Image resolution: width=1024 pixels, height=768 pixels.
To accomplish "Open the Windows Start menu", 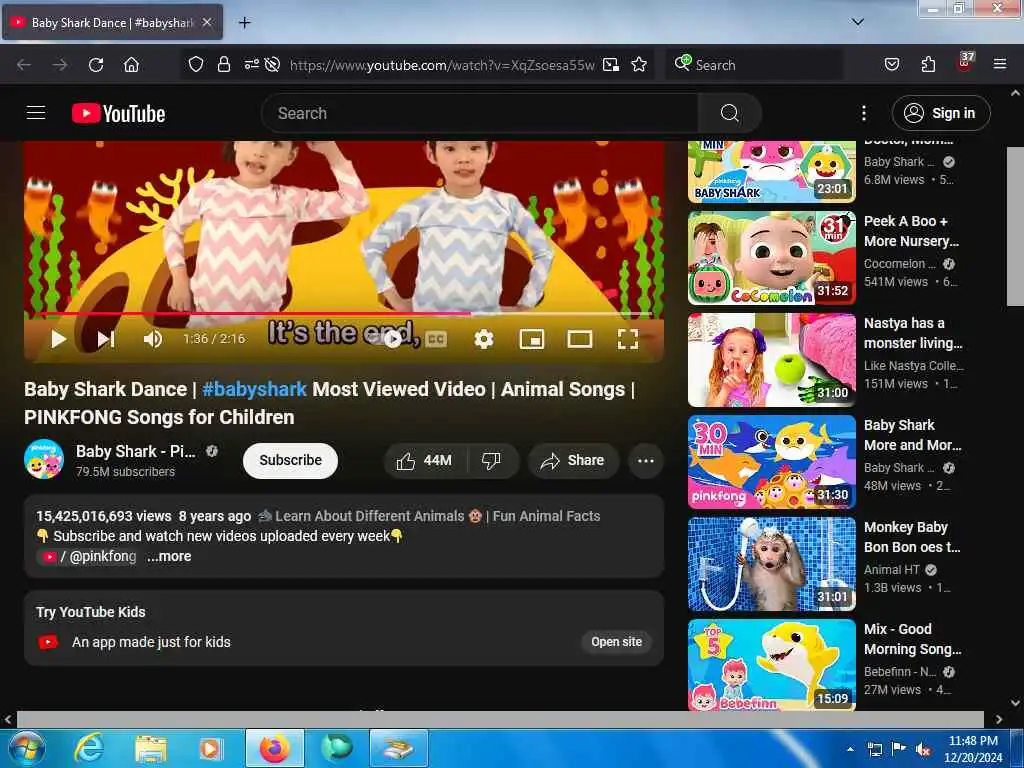I will [27, 748].
